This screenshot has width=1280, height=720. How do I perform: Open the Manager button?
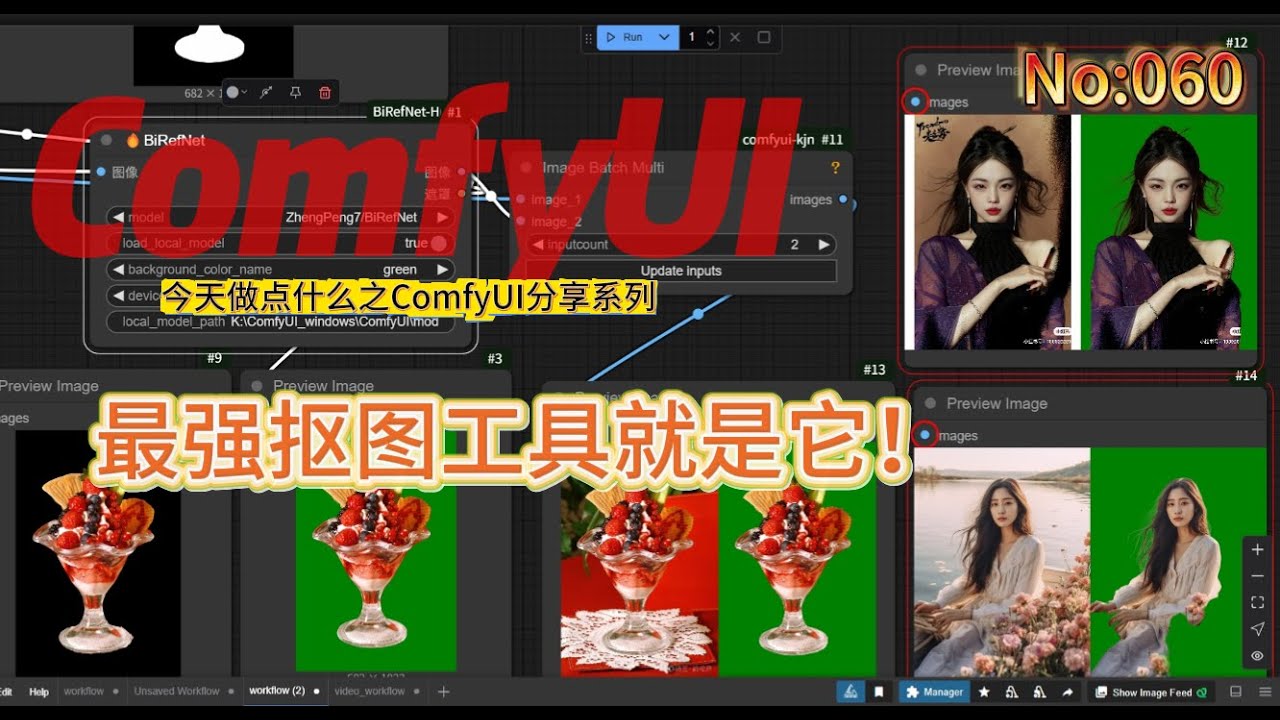[x=934, y=691]
